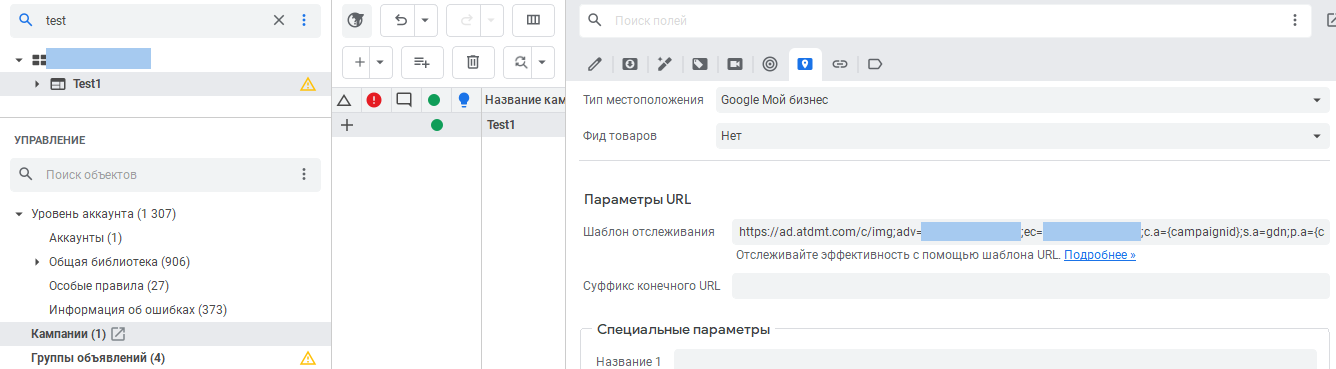The height and width of the screenshot is (369, 1336).
Task: Click 'Название кам…' column header
Action: pos(524,100)
